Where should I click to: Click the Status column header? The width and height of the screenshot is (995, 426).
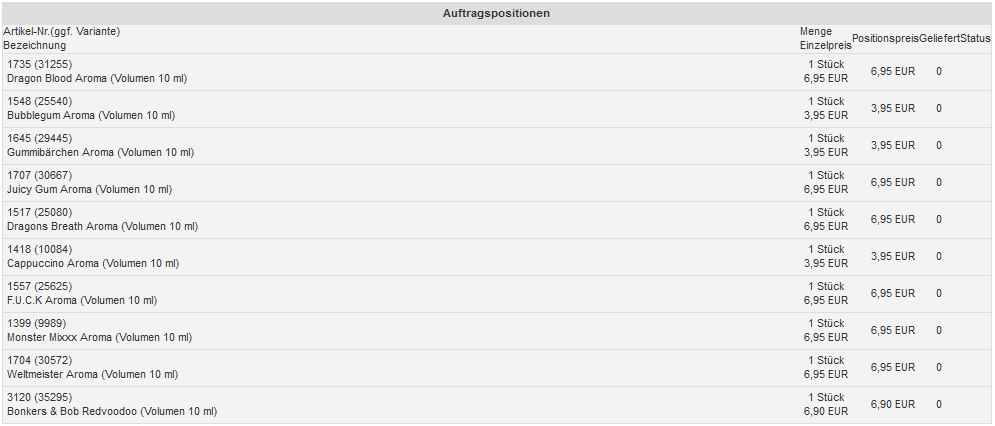(975, 38)
